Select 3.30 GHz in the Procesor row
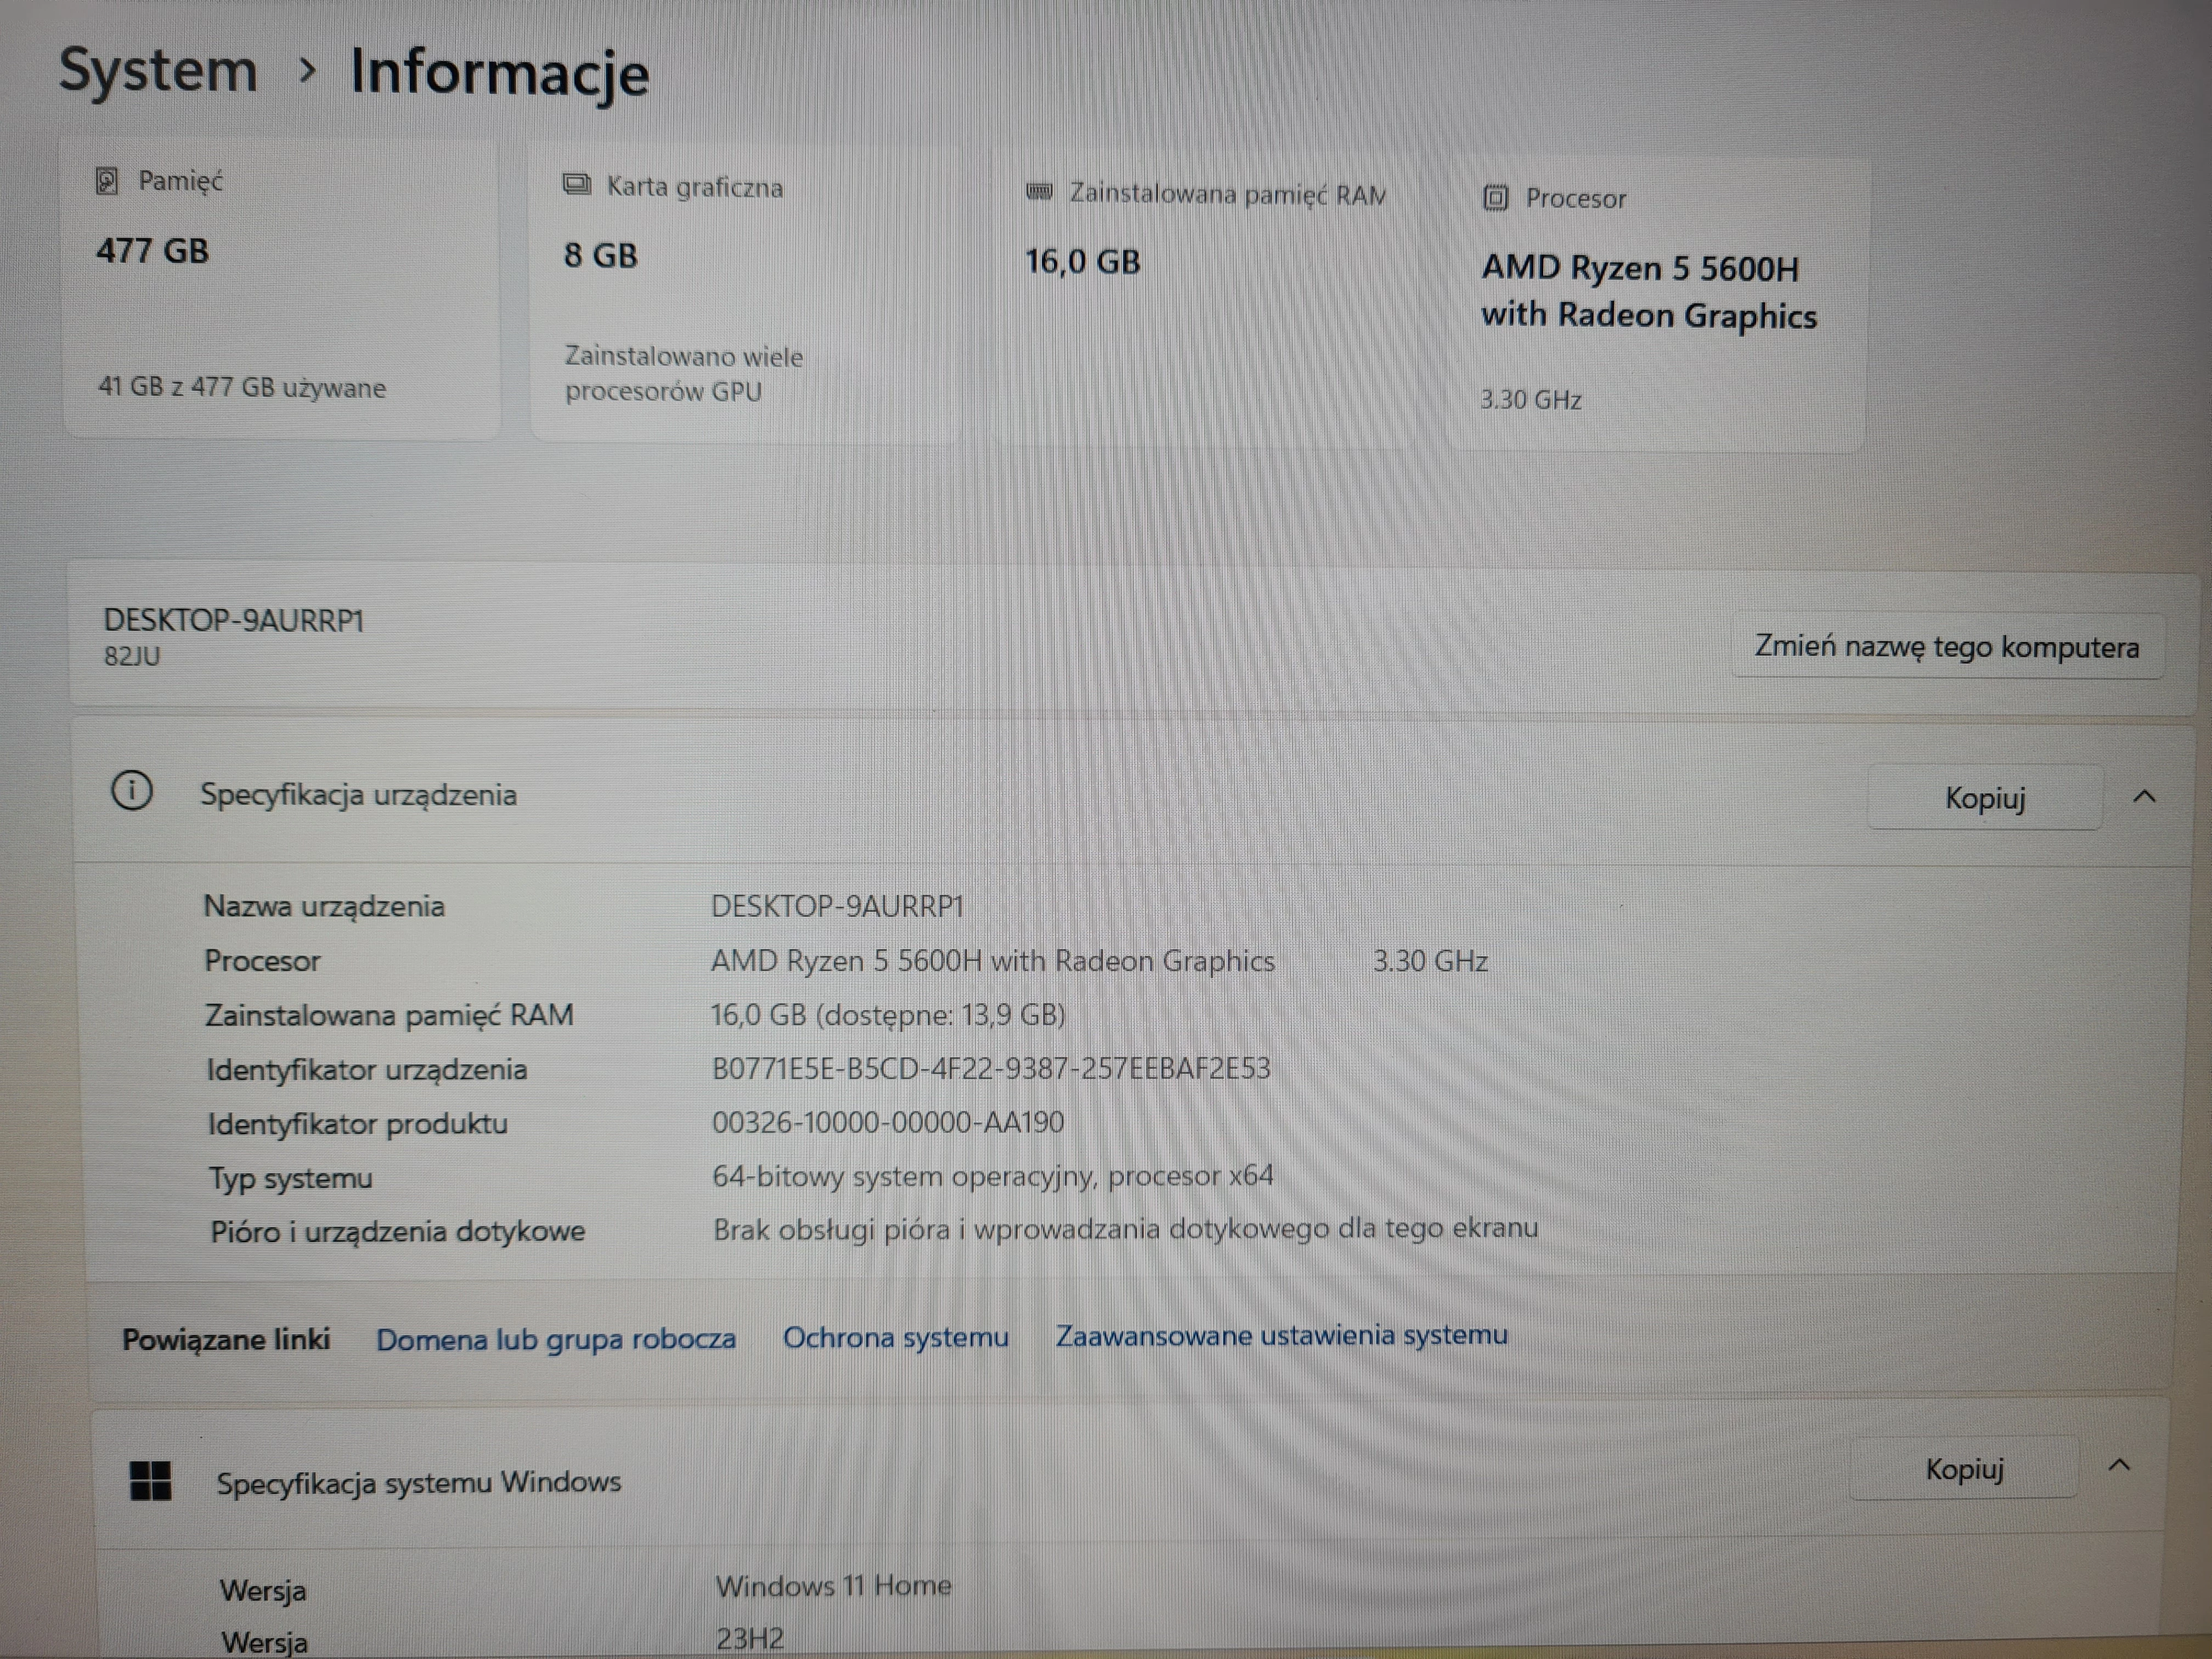The width and height of the screenshot is (2212, 1659). (1430, 961)
